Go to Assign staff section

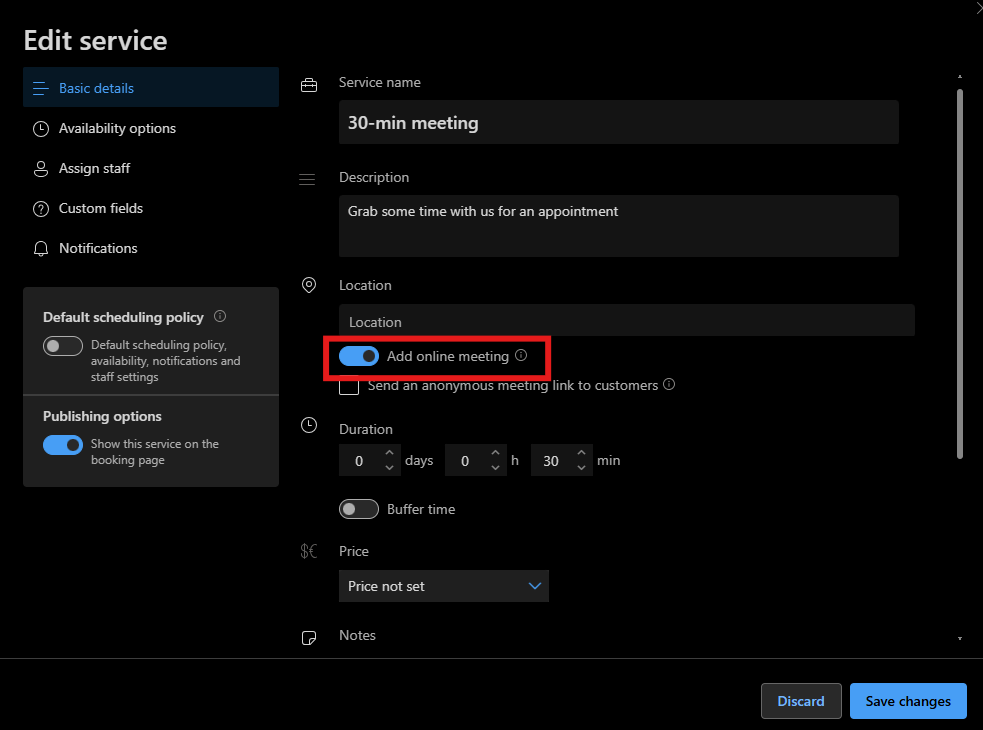coord(150,168)
